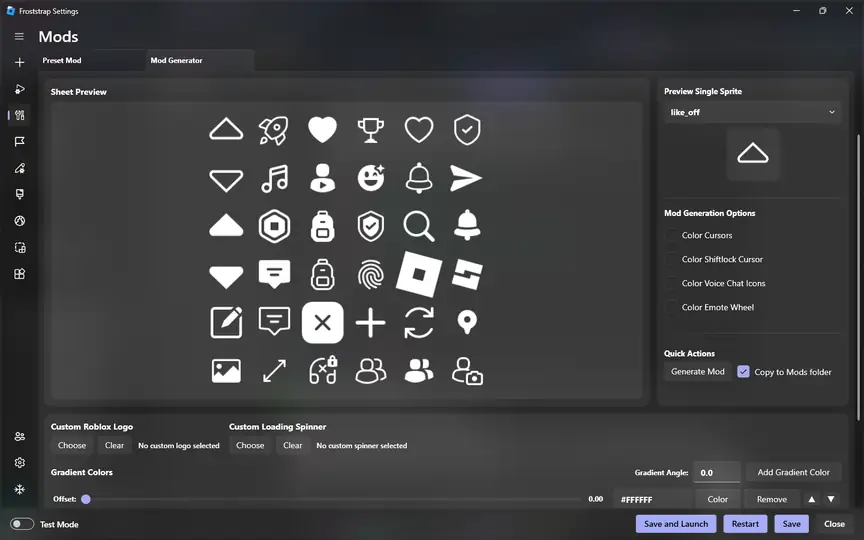
Task: Click the refresh arrows sprite
Action: click(x=419, y=322)
